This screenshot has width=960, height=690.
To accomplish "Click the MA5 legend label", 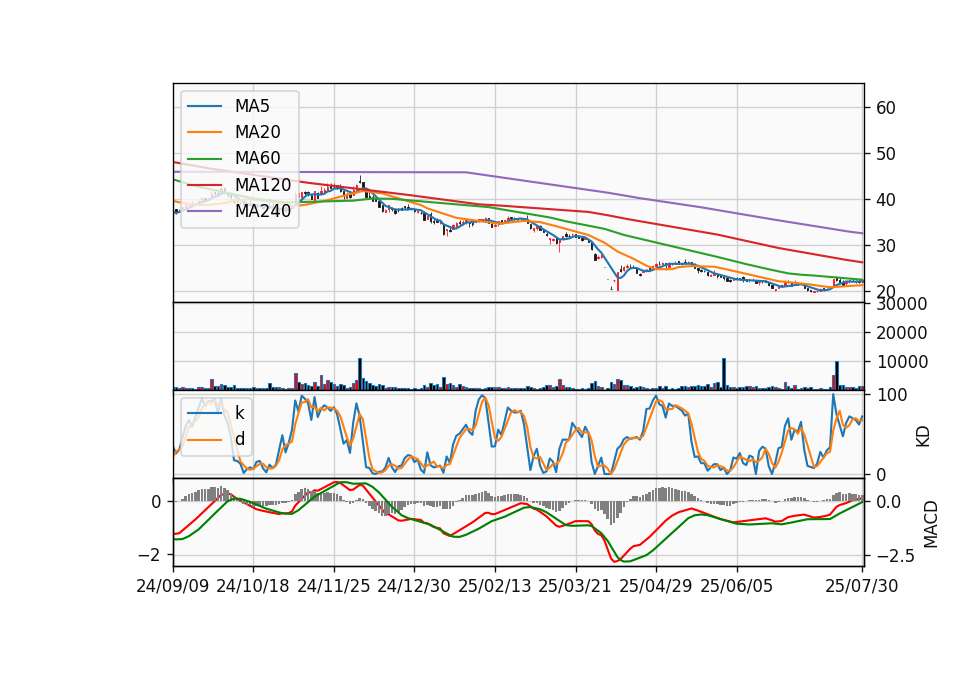I will 252,106.
